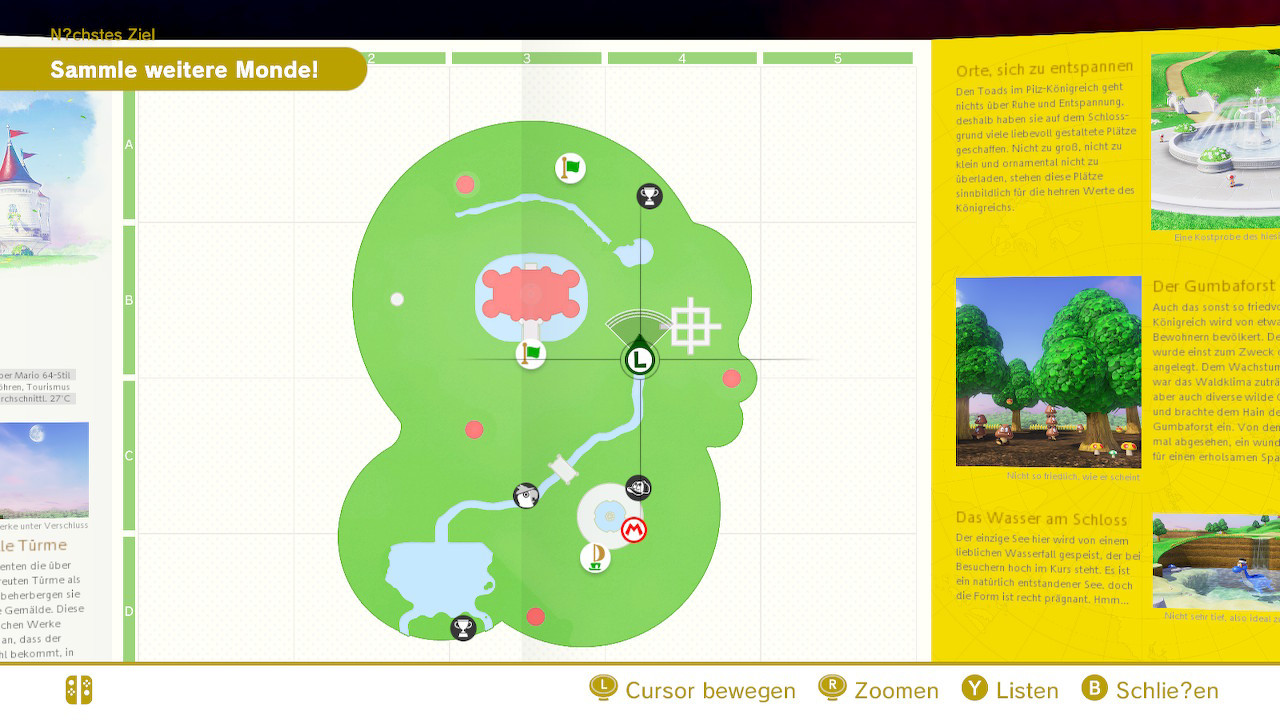Click the Joy-Con controller icon
Image resolution: width=1280 pixels, height=720 pixels.
(79, 690)
